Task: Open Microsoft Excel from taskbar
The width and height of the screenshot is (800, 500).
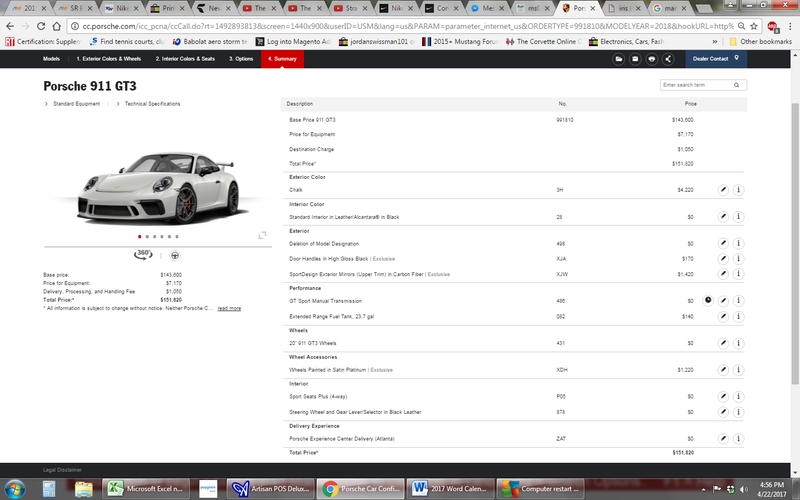Action: click(146, 489)
